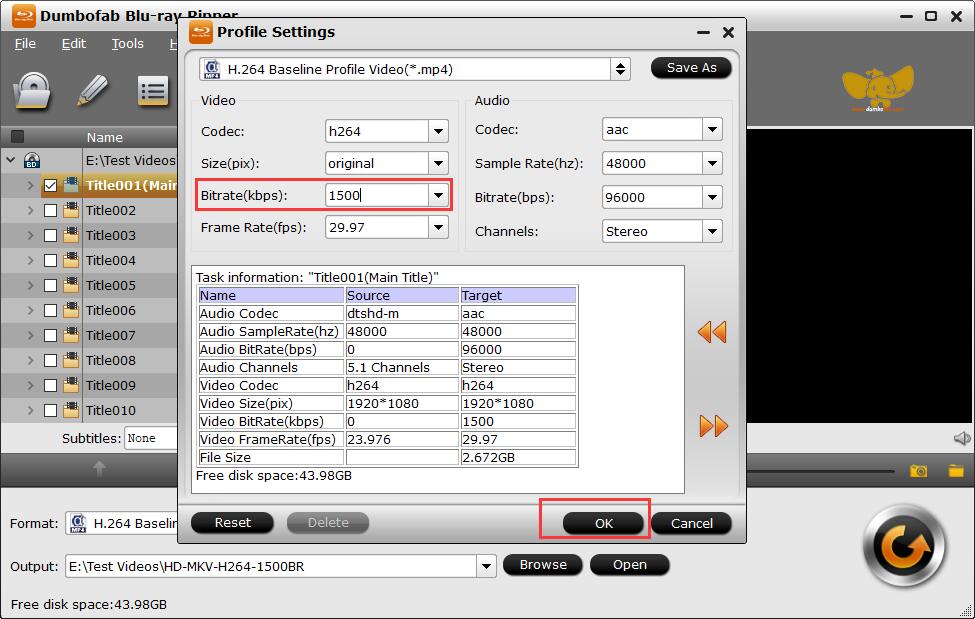Screen dimensions: 975x619
Task: Open the Frame Rate(fps) dropdown
Action: (x=438, y=228)
